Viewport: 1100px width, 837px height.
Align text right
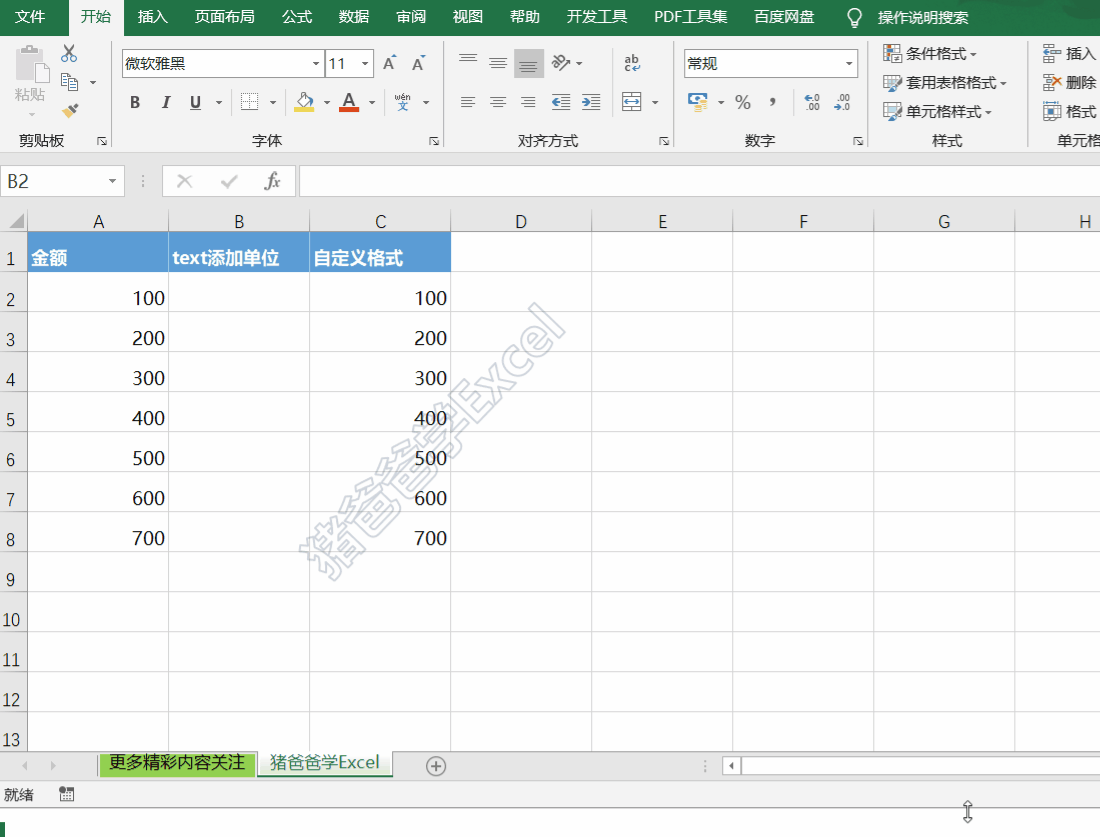(528, 102)
